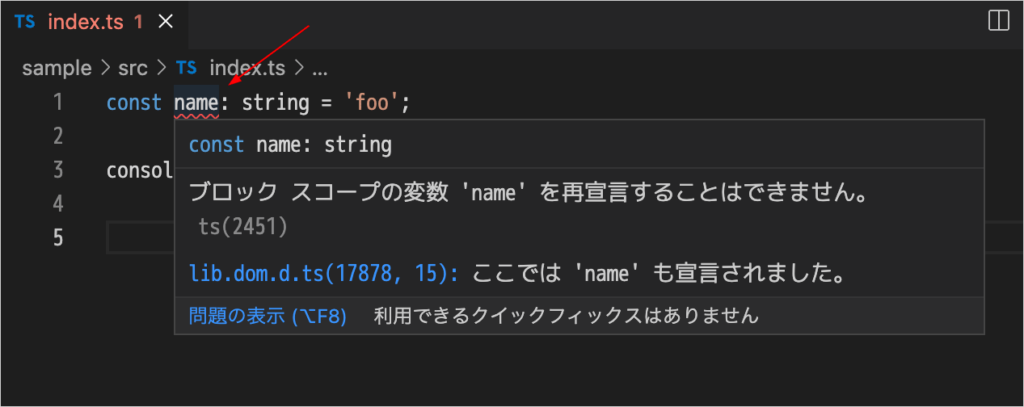Click the TS file icon in the tab
The width and height of the screenshot is (1024, 407).
click(25, 22)
